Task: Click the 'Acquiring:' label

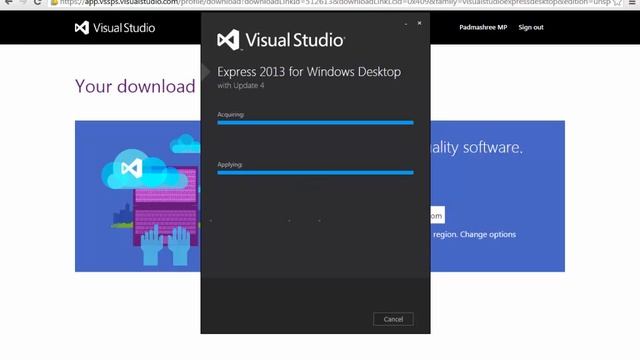Action: coord(231,115)
